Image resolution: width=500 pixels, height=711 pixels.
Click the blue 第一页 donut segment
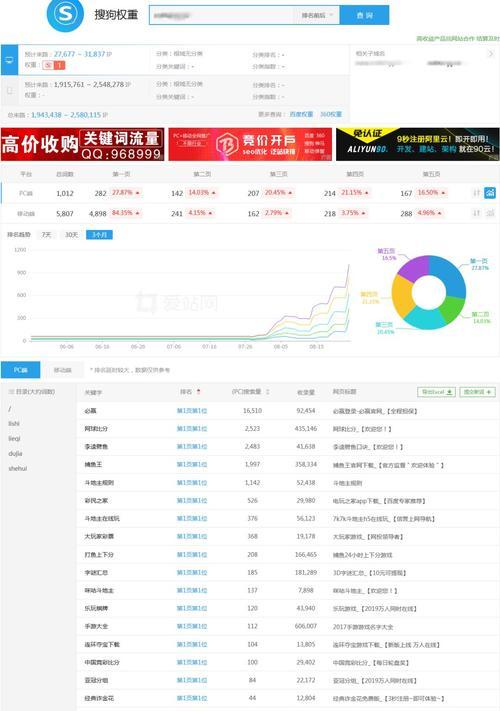pyautogui.click(x=451, y=273)
